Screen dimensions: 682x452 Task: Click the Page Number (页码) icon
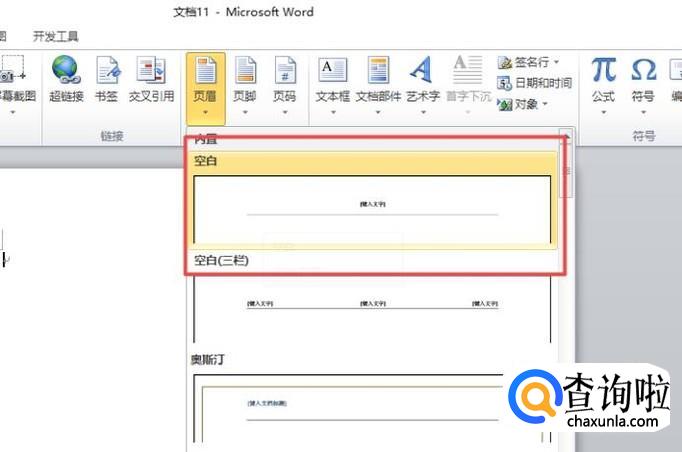(x=285, y=70)
